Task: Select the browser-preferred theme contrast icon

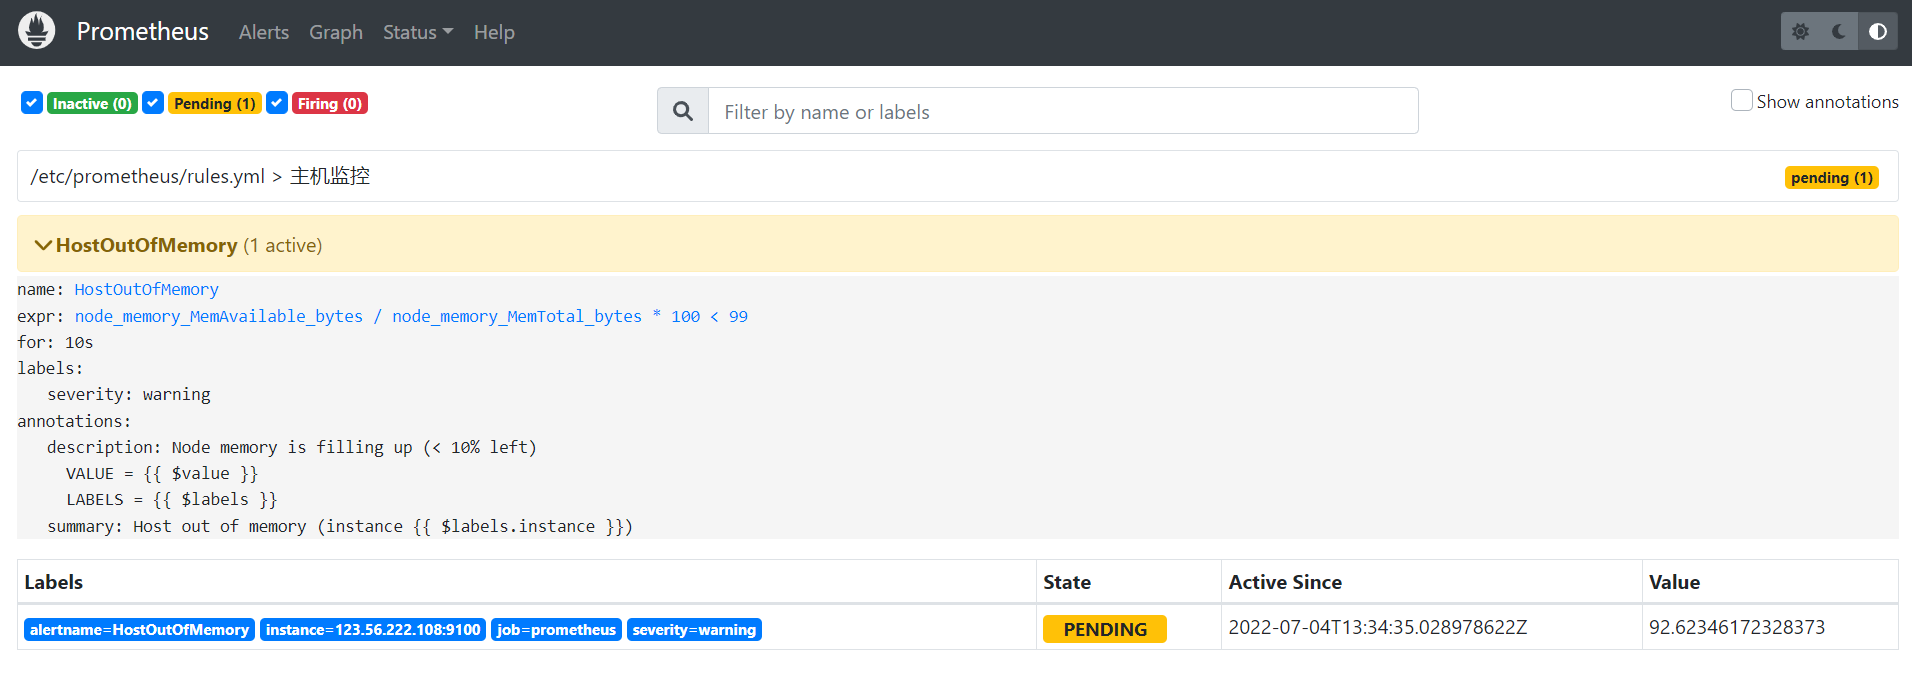Action: (x=1877, y=32)
